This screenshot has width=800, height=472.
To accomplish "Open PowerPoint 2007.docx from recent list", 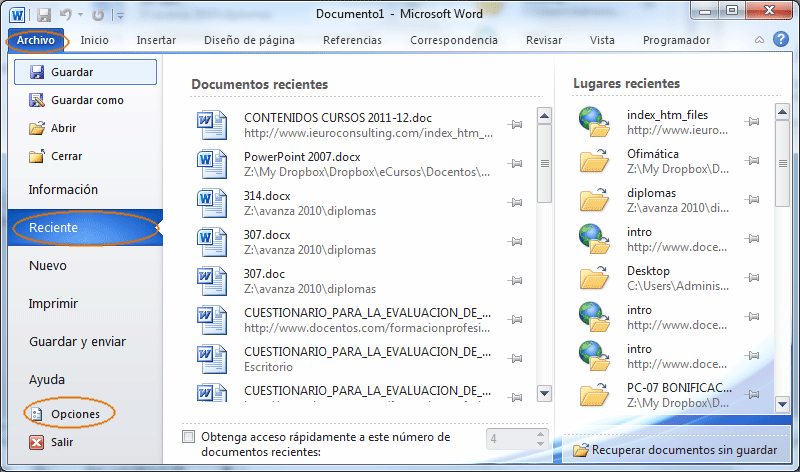I will [346, 164].
